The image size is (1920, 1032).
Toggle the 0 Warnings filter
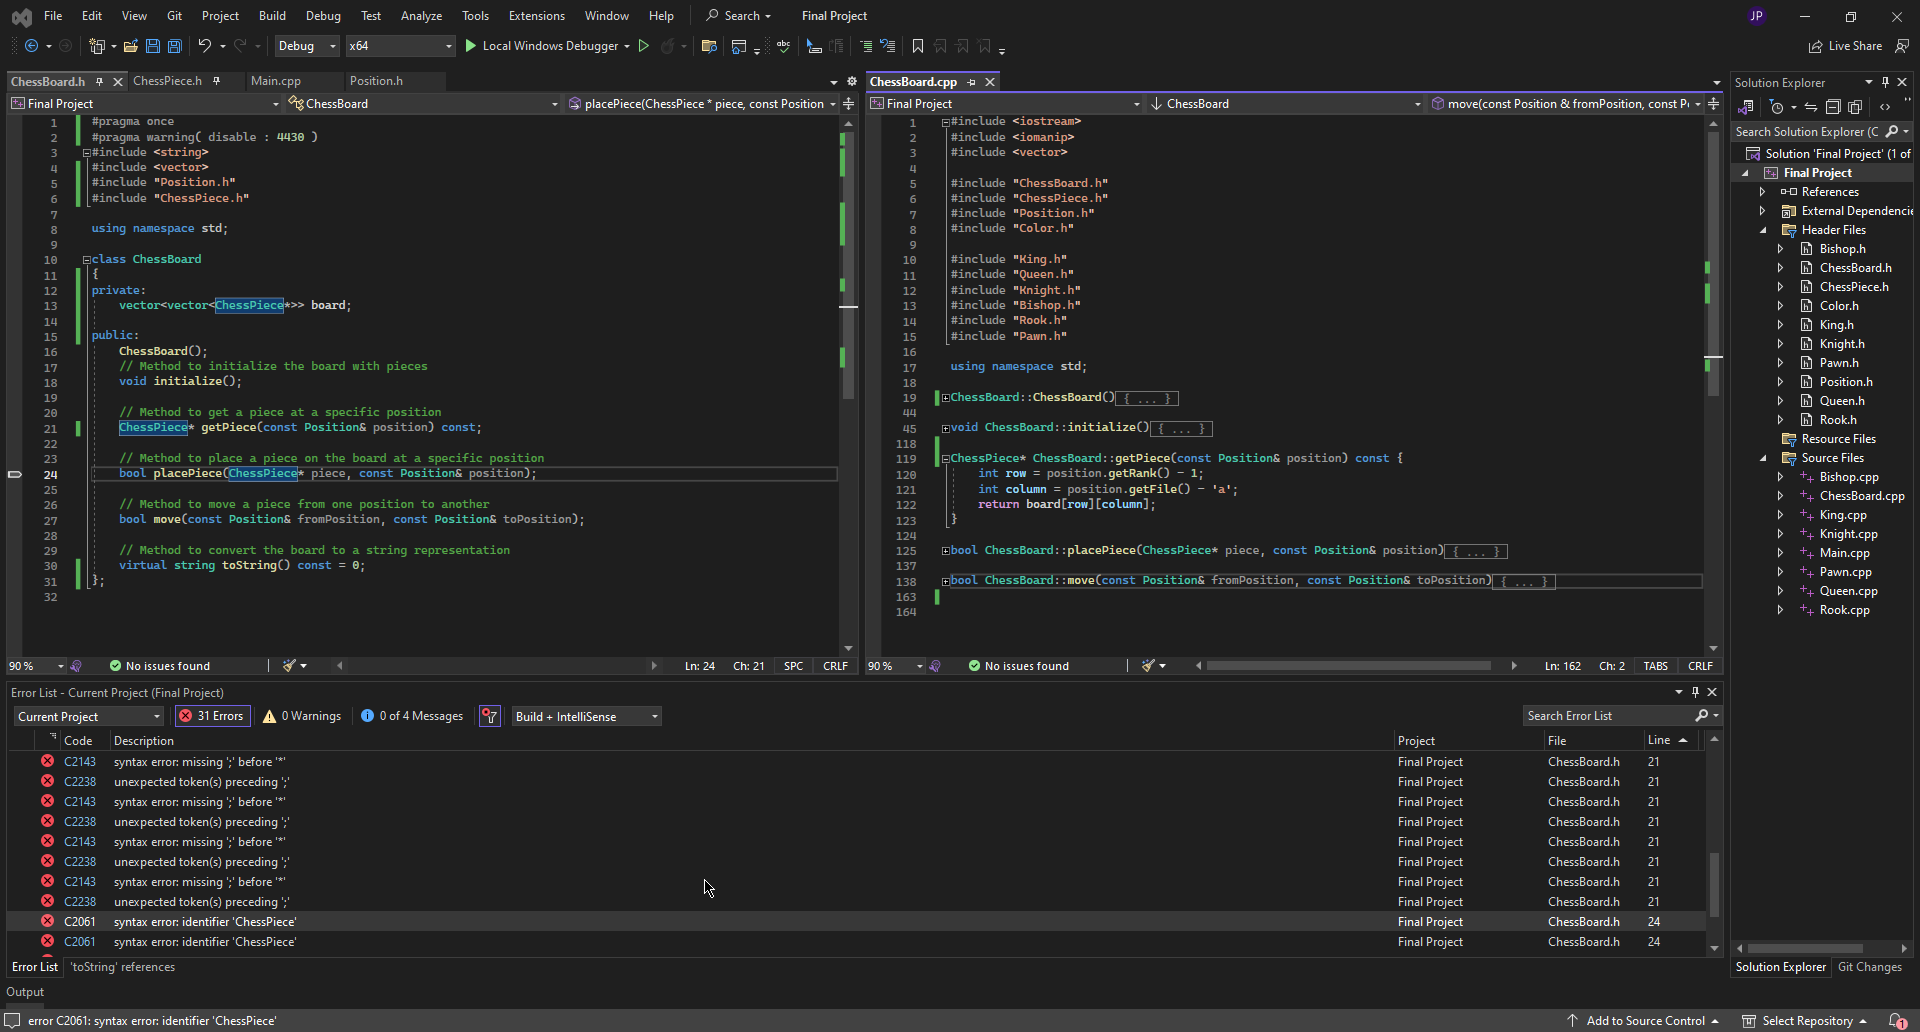pyautogui.click(x=302, y=716)
